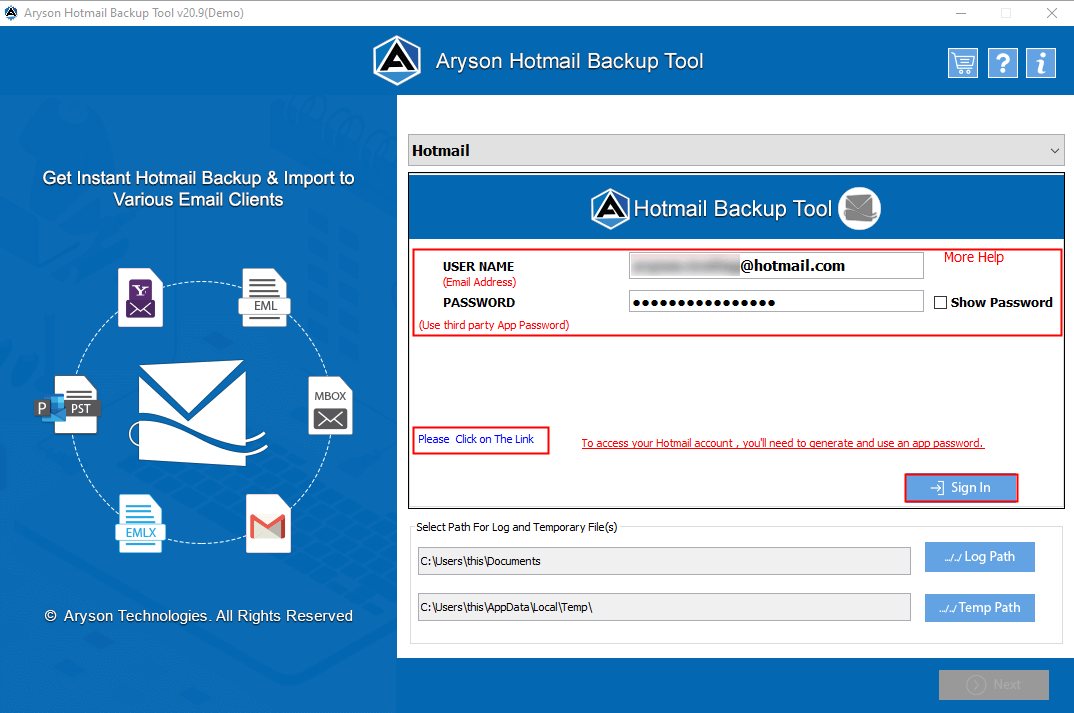Open the question mark help icon
Screen dimensions: 1074x713
[x=1002, y=63]
